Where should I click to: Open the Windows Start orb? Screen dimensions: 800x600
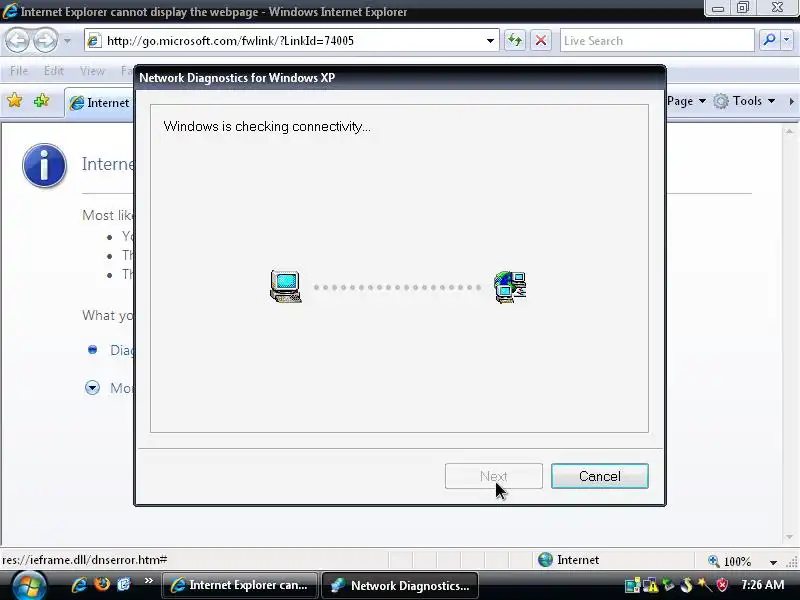pos(28,586)
